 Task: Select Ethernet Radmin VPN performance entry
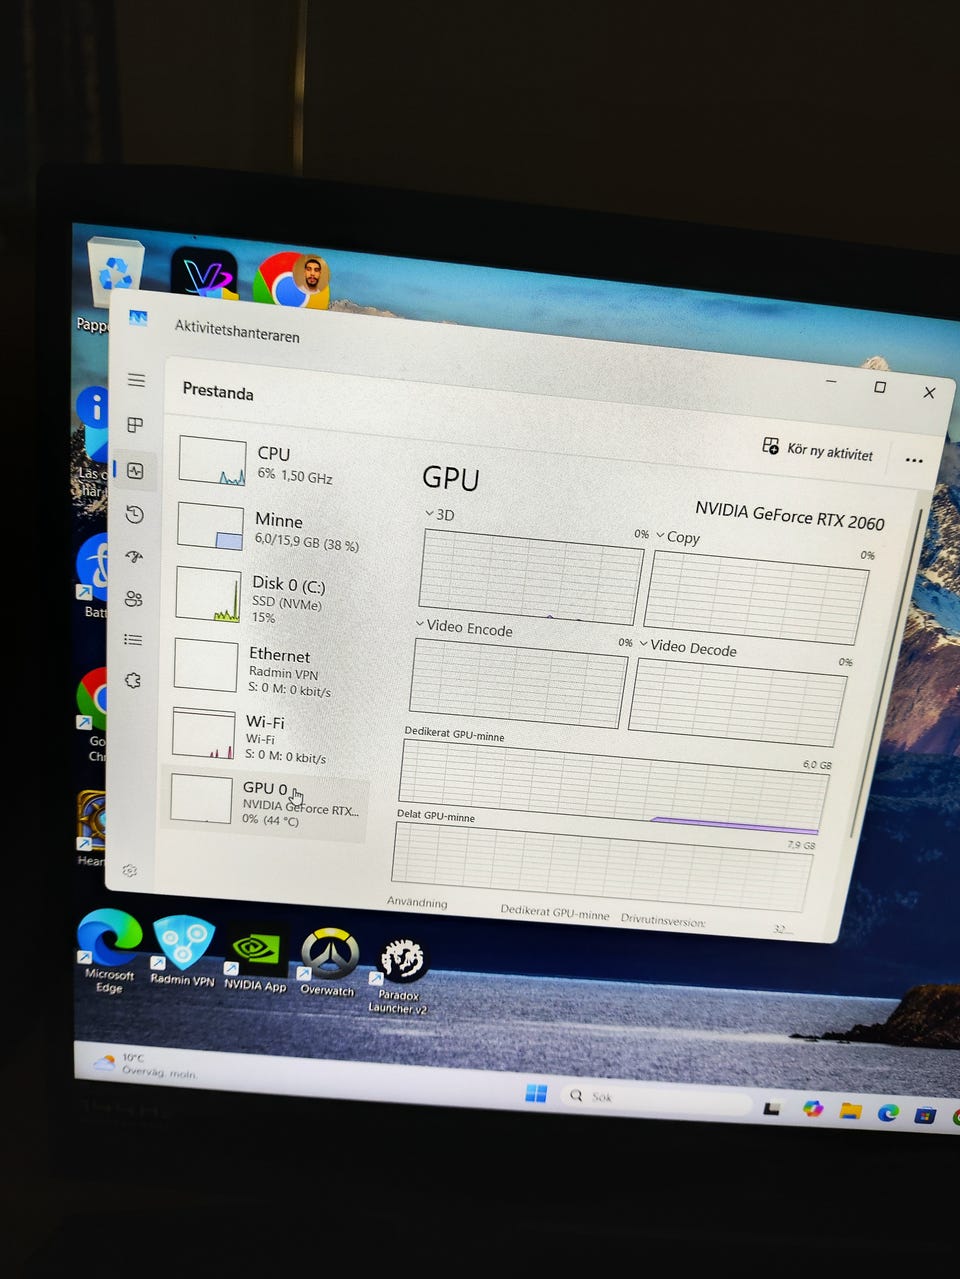pos(265,669)
